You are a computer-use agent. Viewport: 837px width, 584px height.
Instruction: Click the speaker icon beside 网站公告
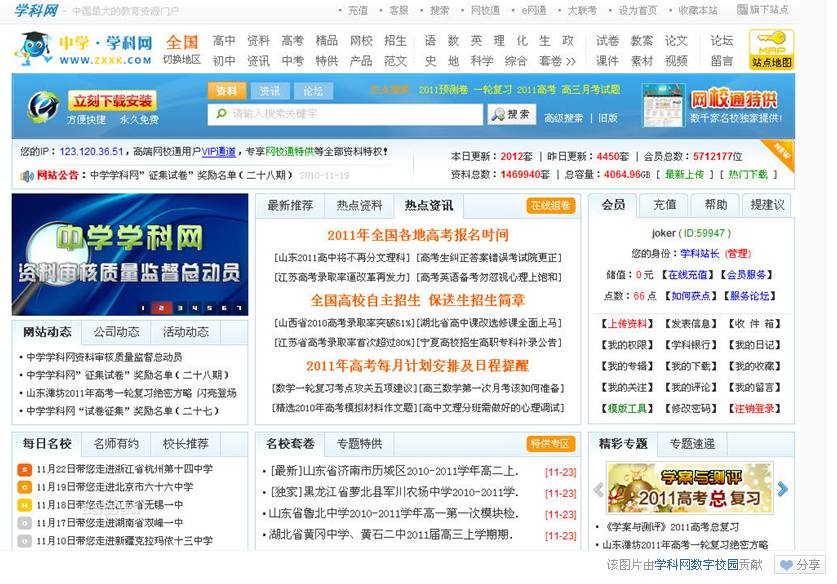click(x=27, y=176)
